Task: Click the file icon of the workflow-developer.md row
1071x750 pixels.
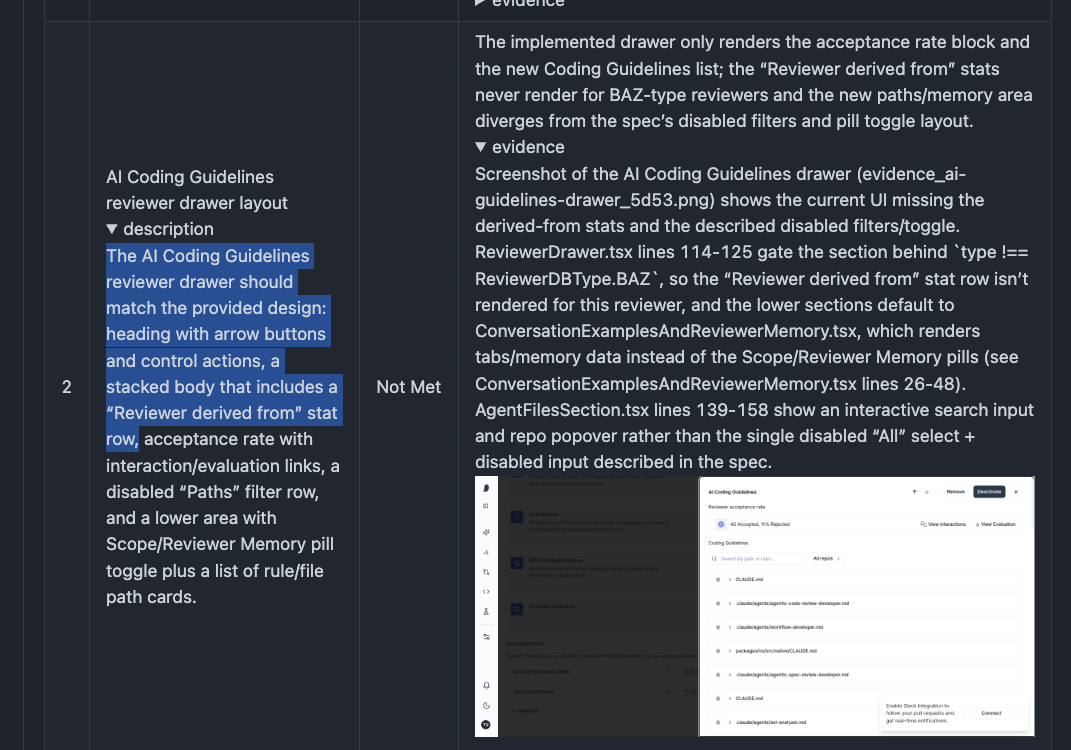Action: coord(718,628)
